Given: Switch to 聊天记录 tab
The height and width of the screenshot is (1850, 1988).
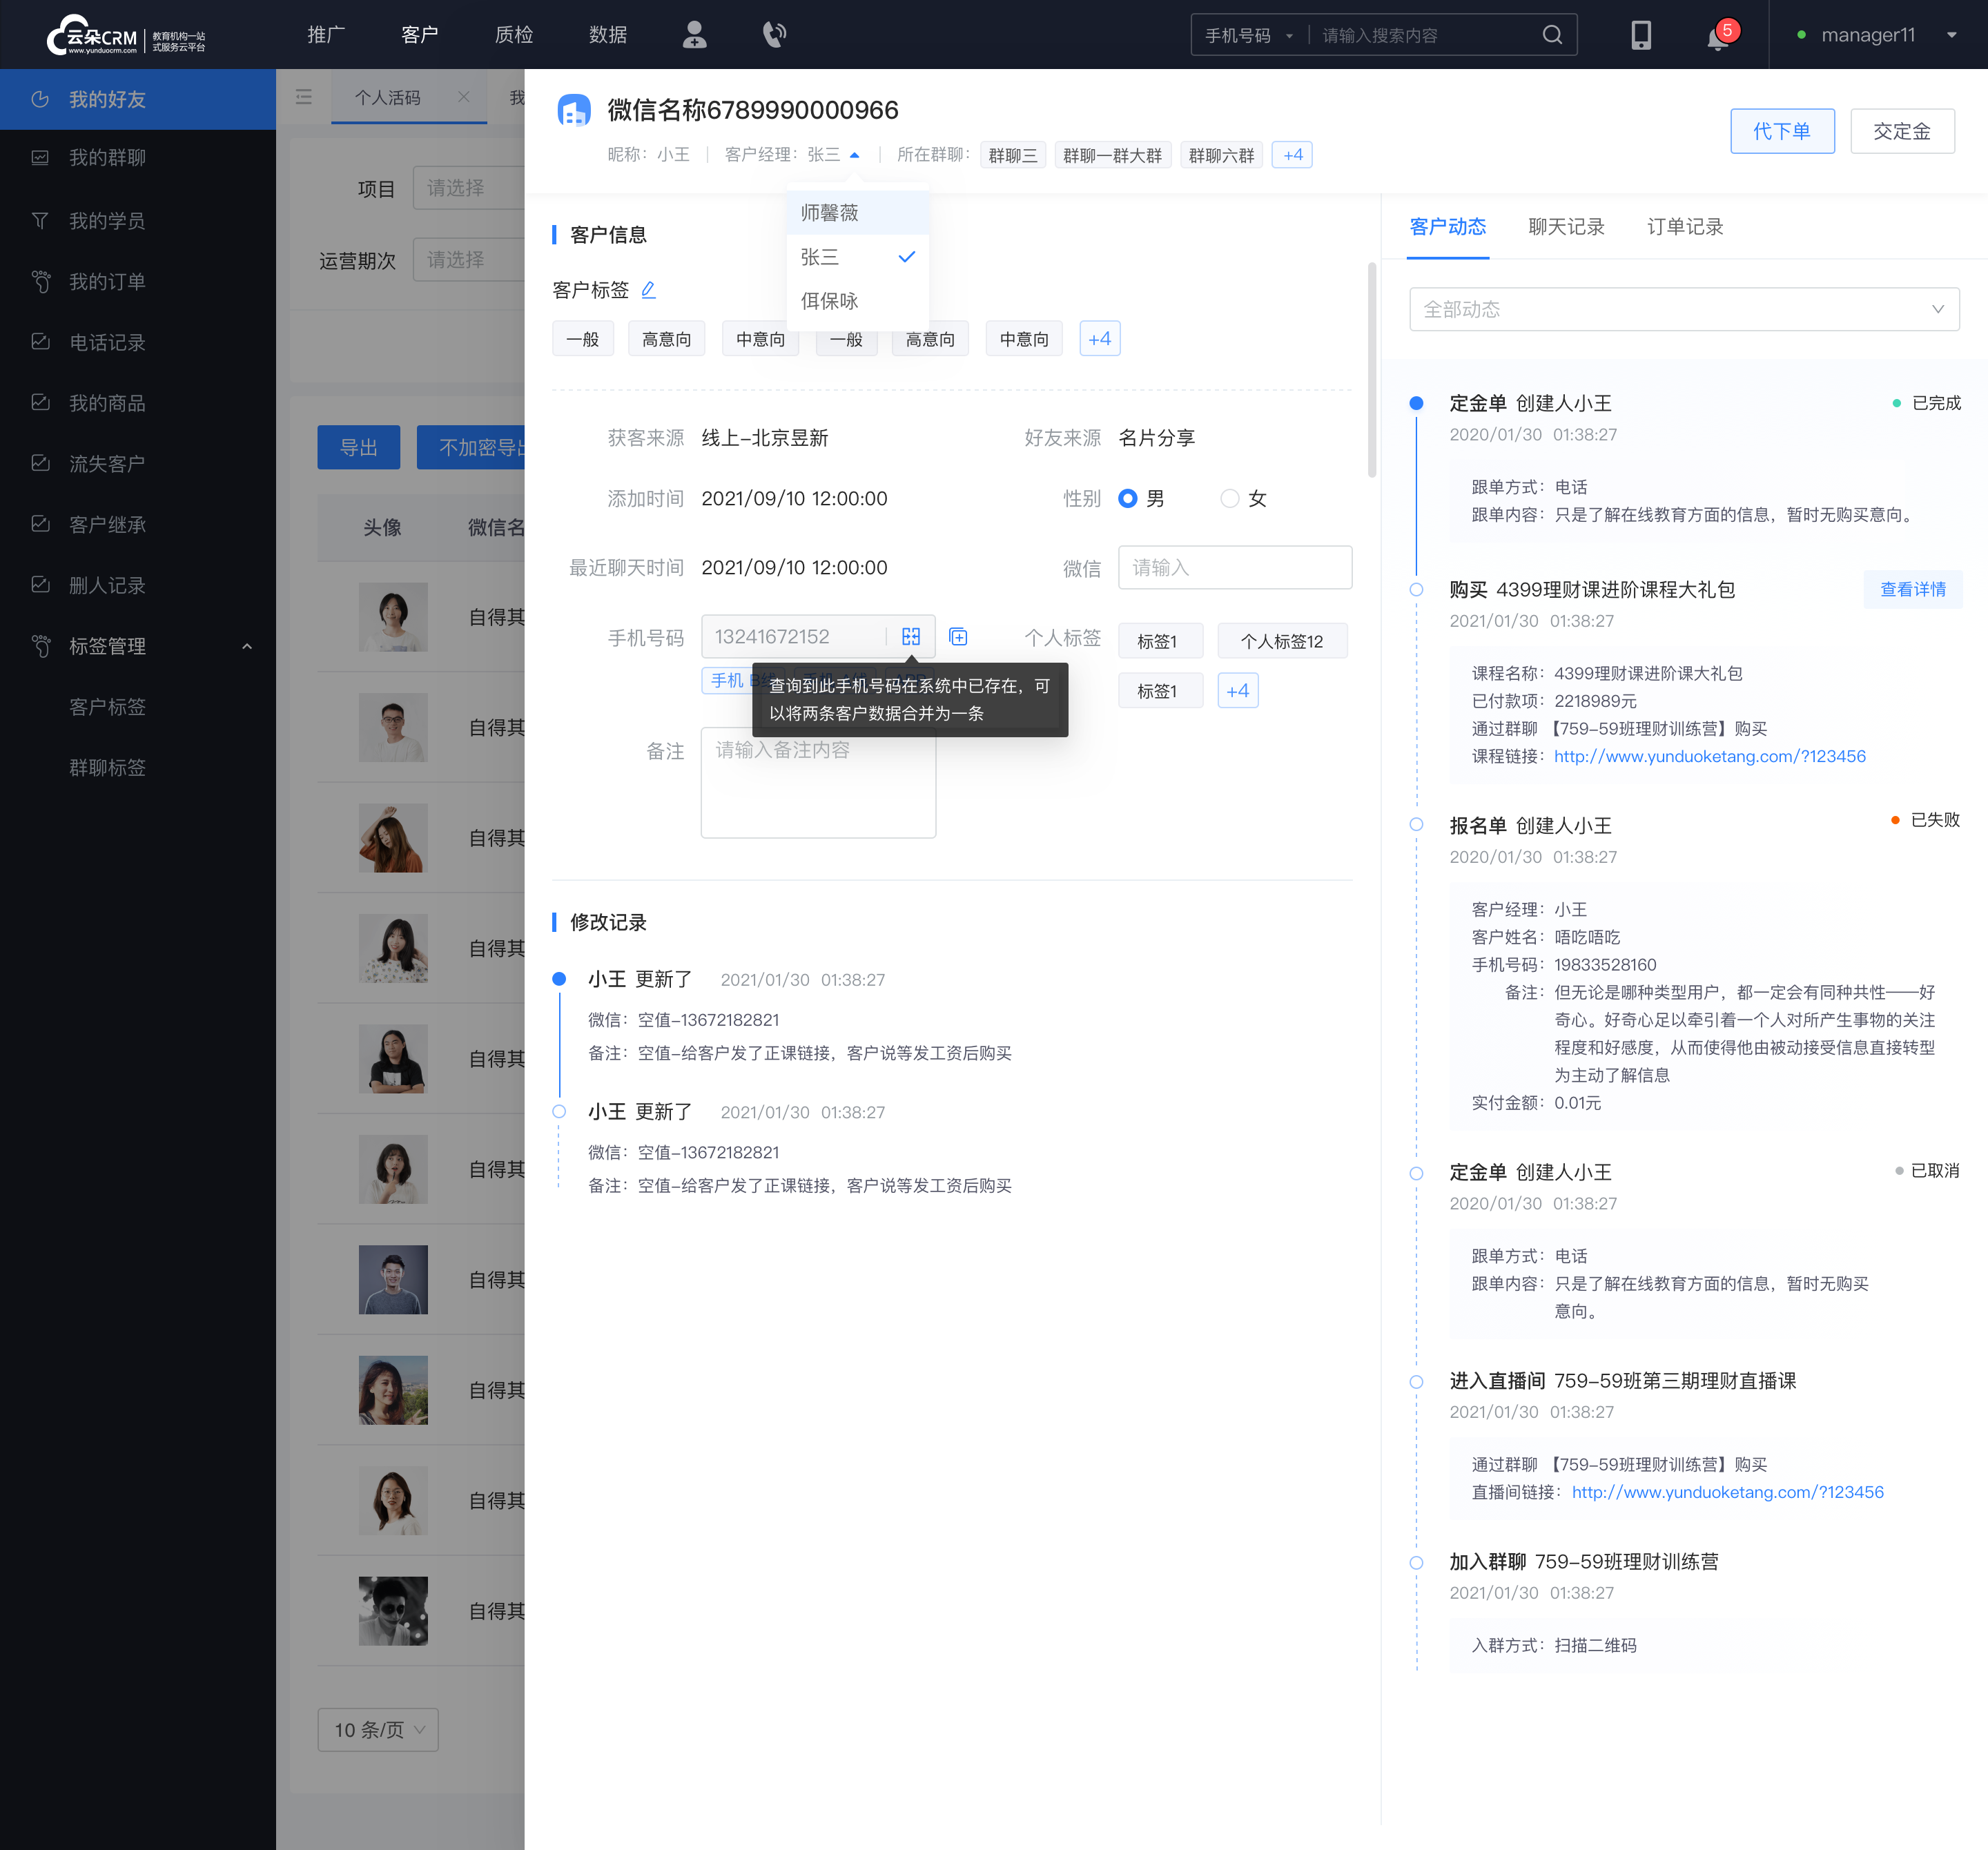Looking at the screenshot, I should pyautogui.click(x=1563, y=226).
